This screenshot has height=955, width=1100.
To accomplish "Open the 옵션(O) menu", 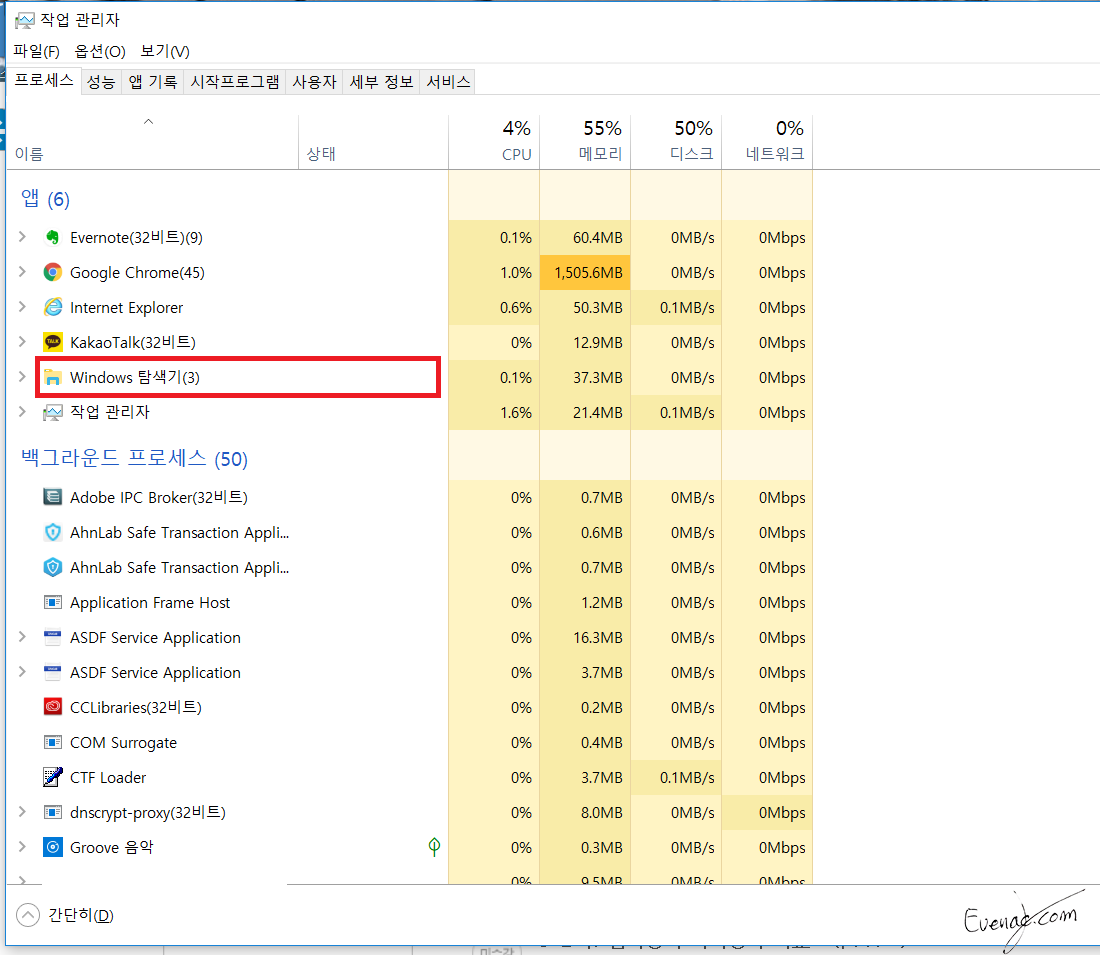I will tap(100, 51).
